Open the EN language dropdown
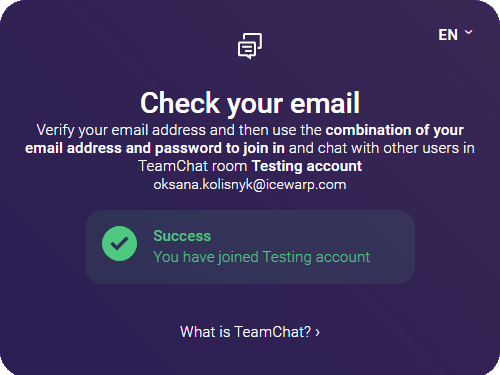 pyautogui.click(x=455, y=35)
